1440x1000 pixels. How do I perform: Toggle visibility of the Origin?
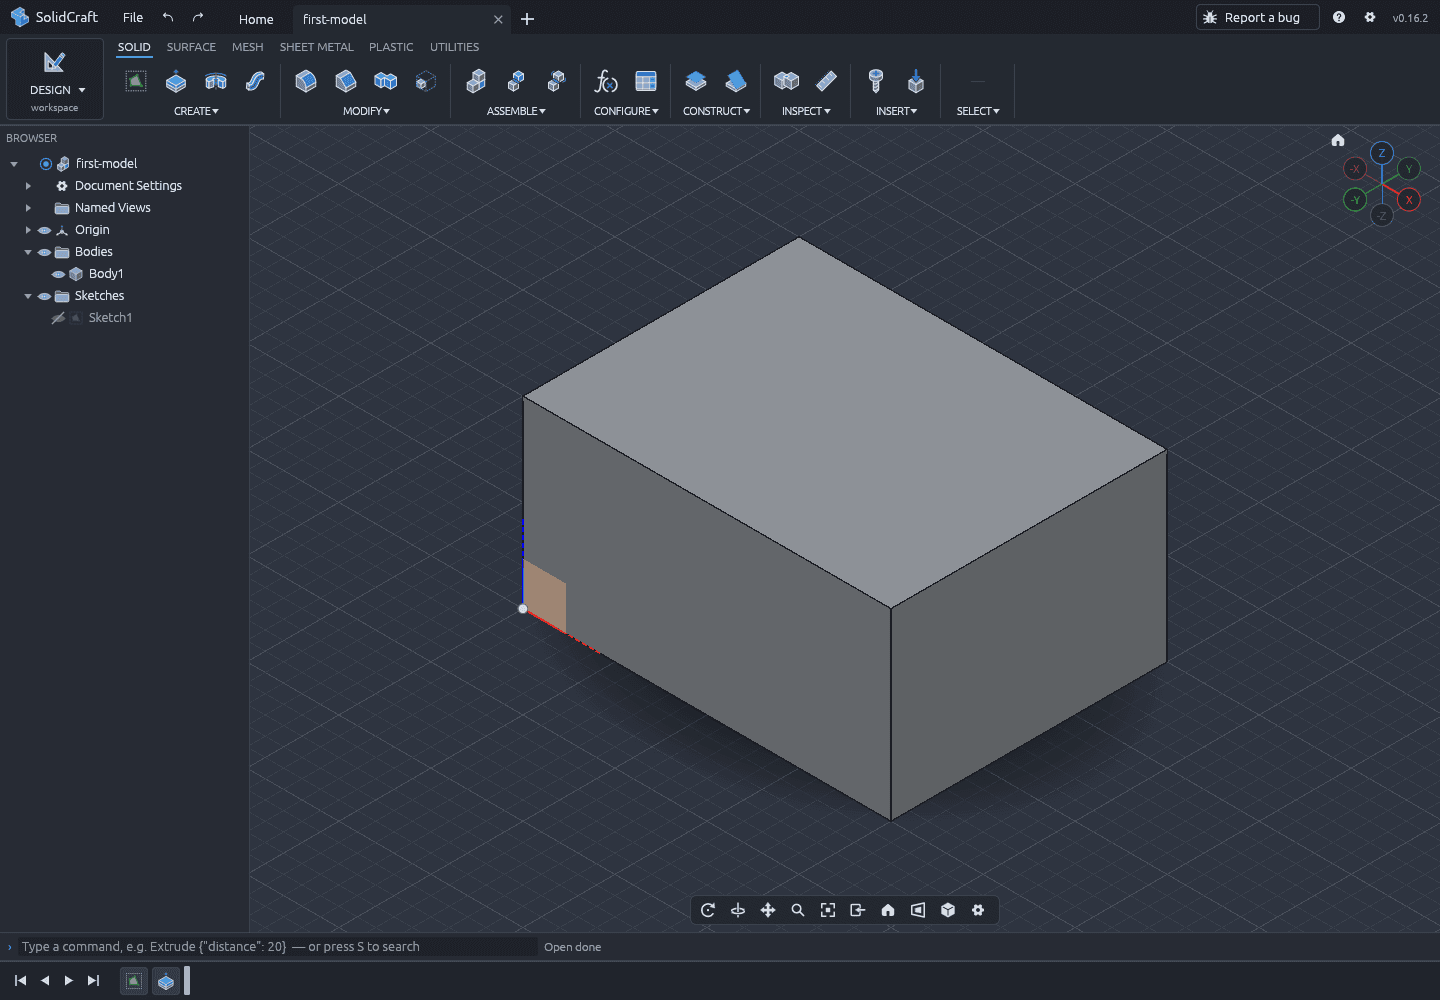(44, 230)
